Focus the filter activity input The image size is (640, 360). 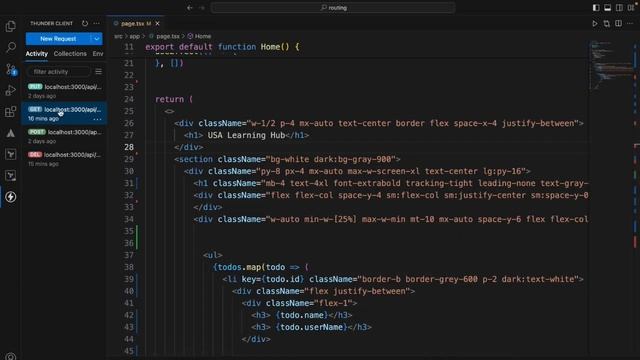[x=58, y=71]
